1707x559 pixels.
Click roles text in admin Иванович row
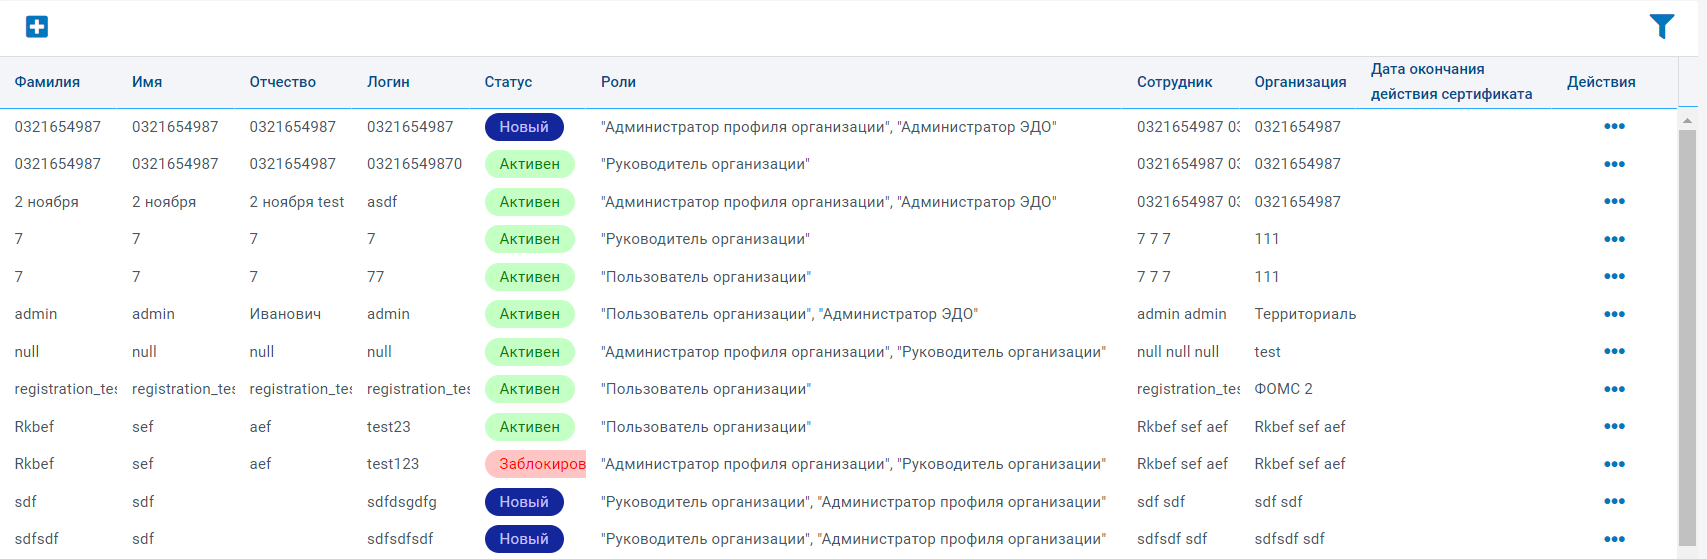[789, 314]
